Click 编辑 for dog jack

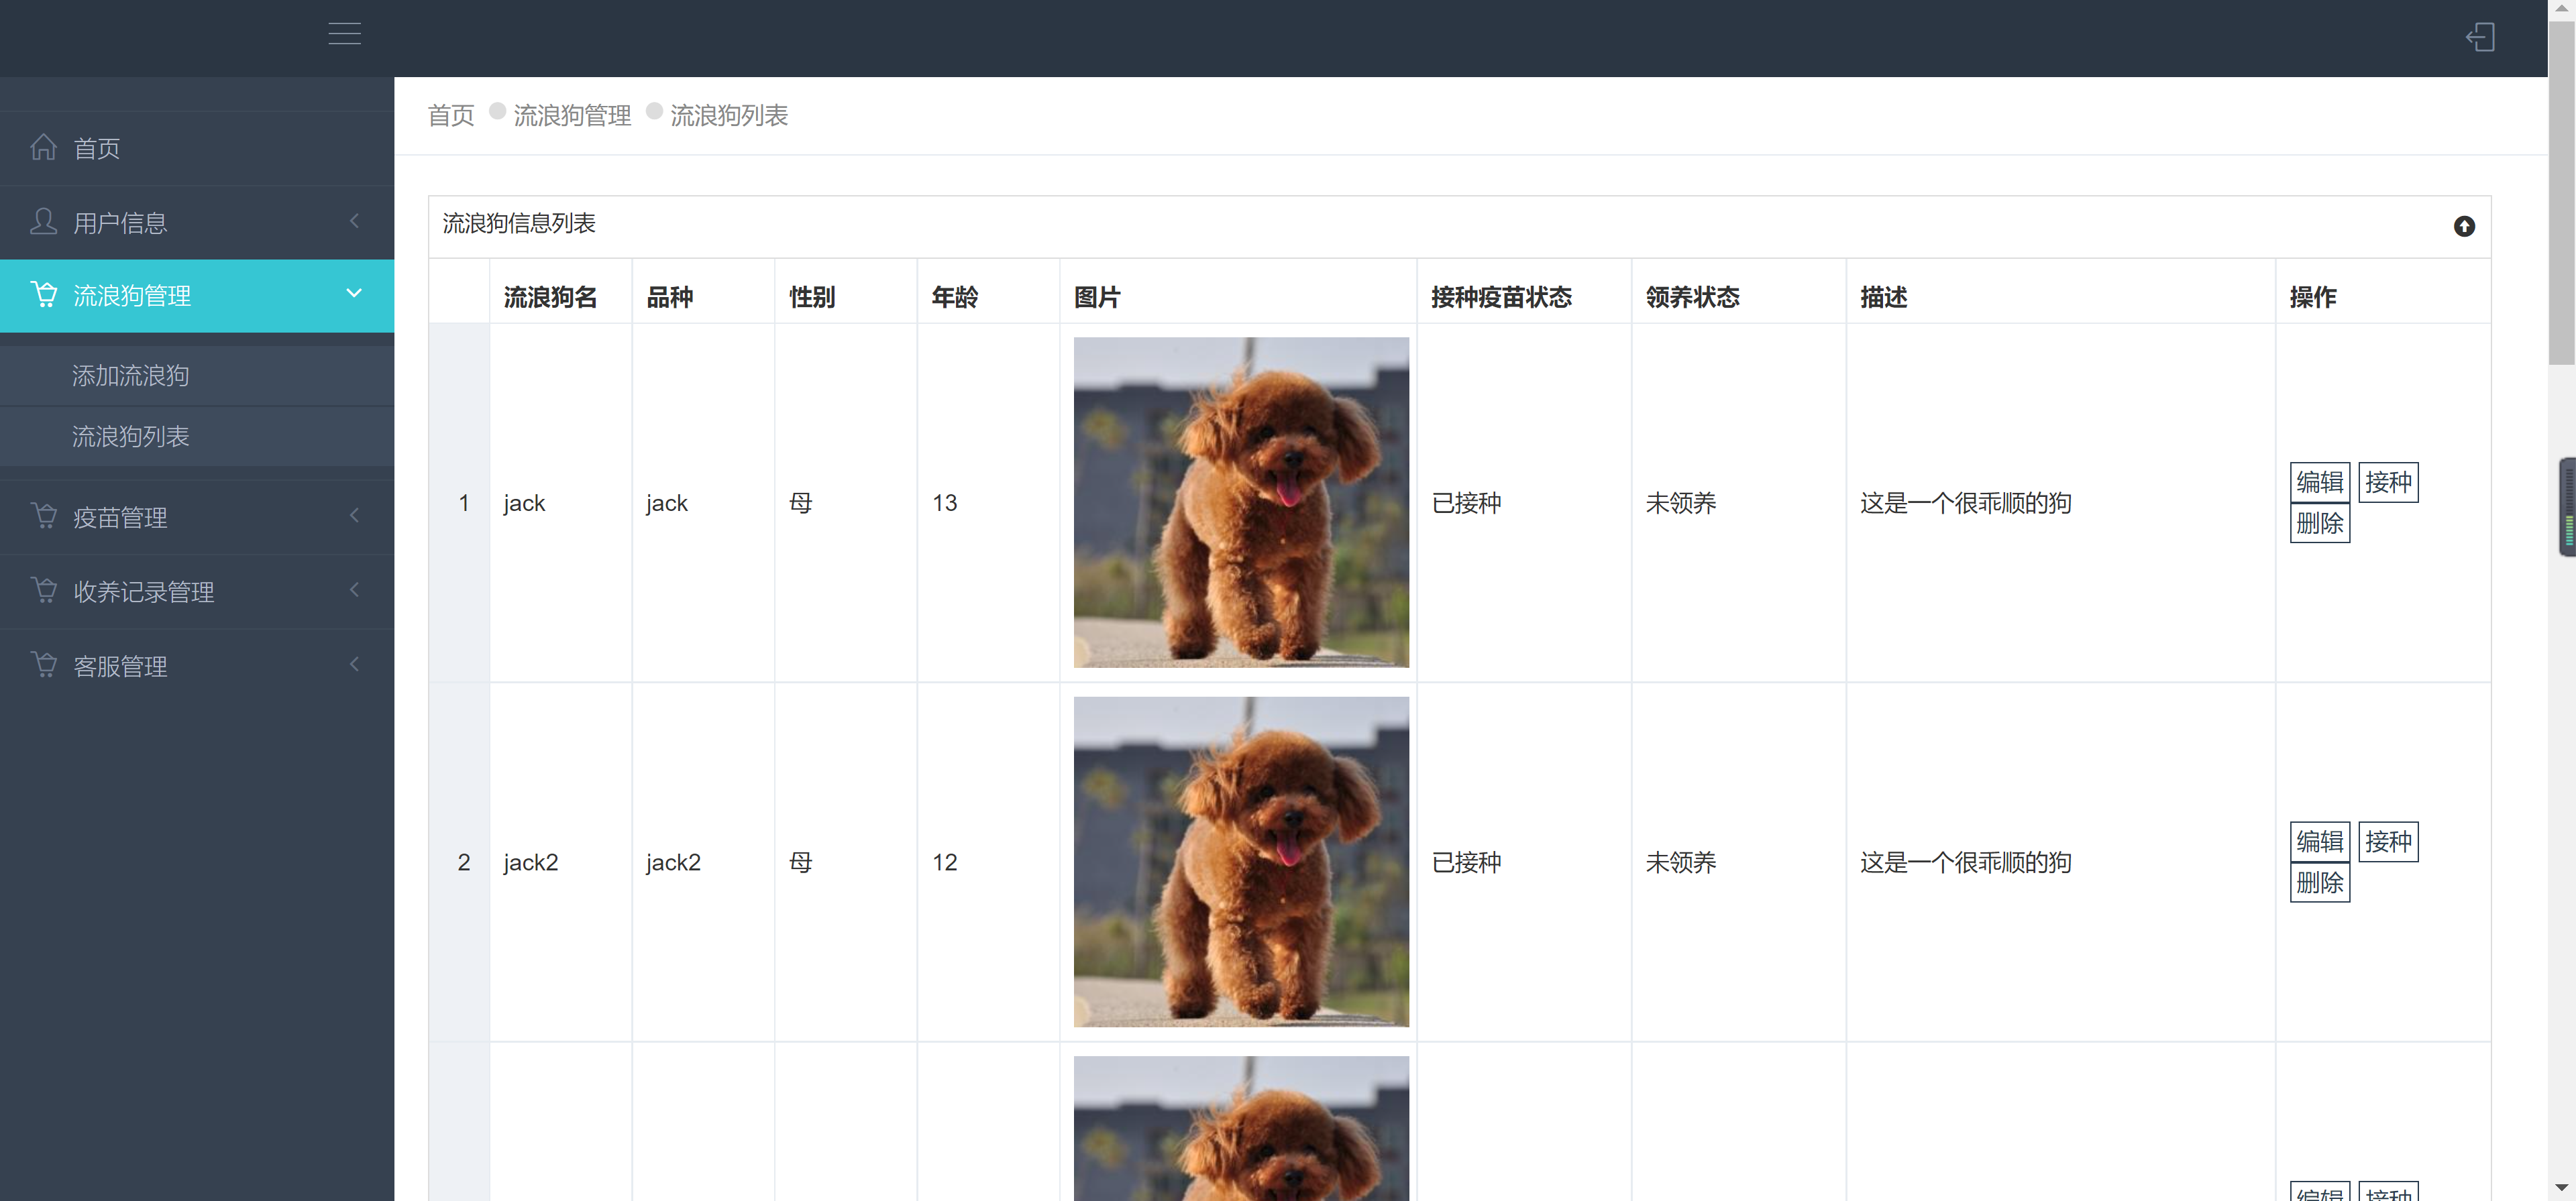click(2320, 482)
